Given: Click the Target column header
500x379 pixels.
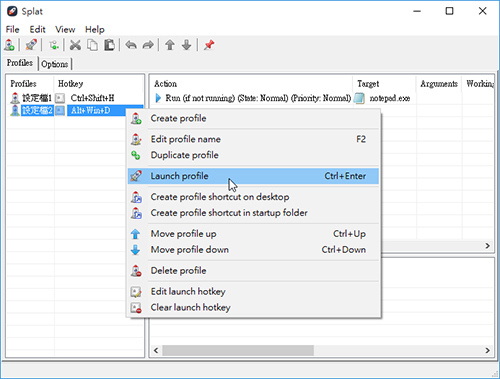Looking at the screenshot, I should pos(384,83).
